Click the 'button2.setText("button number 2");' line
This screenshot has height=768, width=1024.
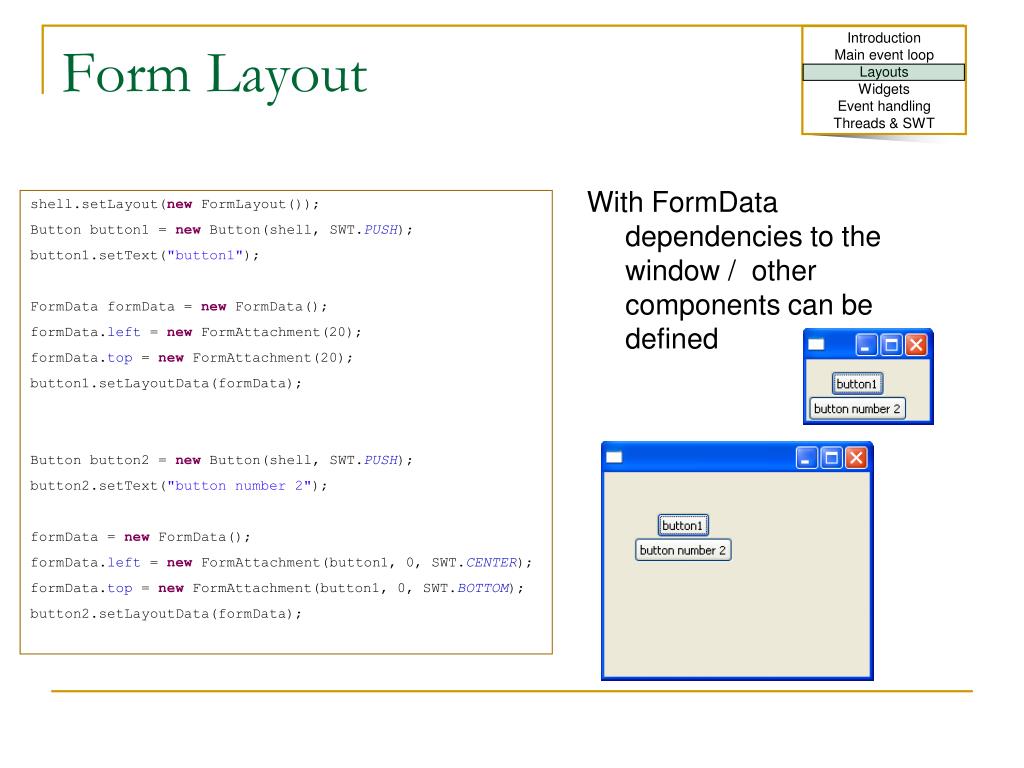[x=178, y=486]
